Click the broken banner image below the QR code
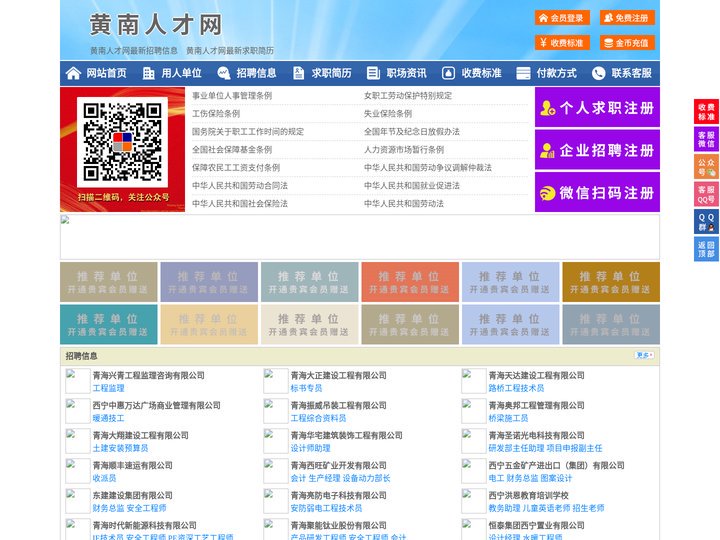Screen dimensions: 720x540 360,237
